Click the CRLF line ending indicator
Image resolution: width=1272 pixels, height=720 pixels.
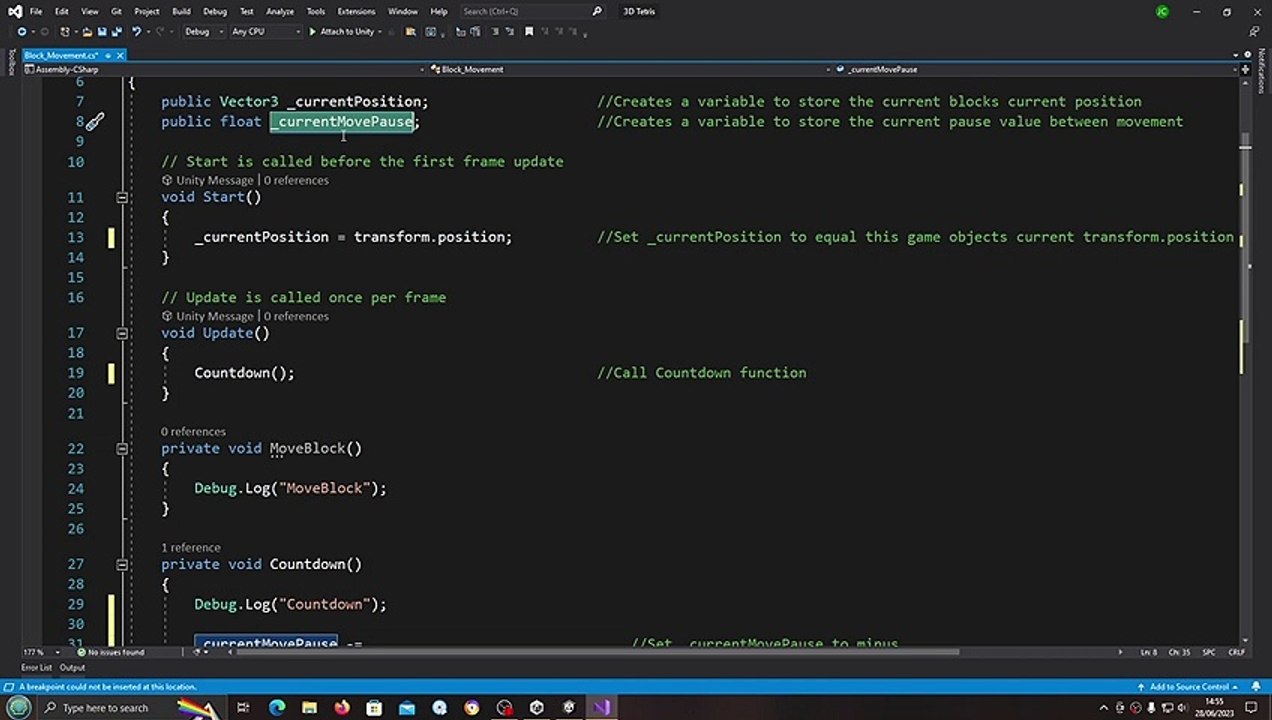[x=1237, y=652]
